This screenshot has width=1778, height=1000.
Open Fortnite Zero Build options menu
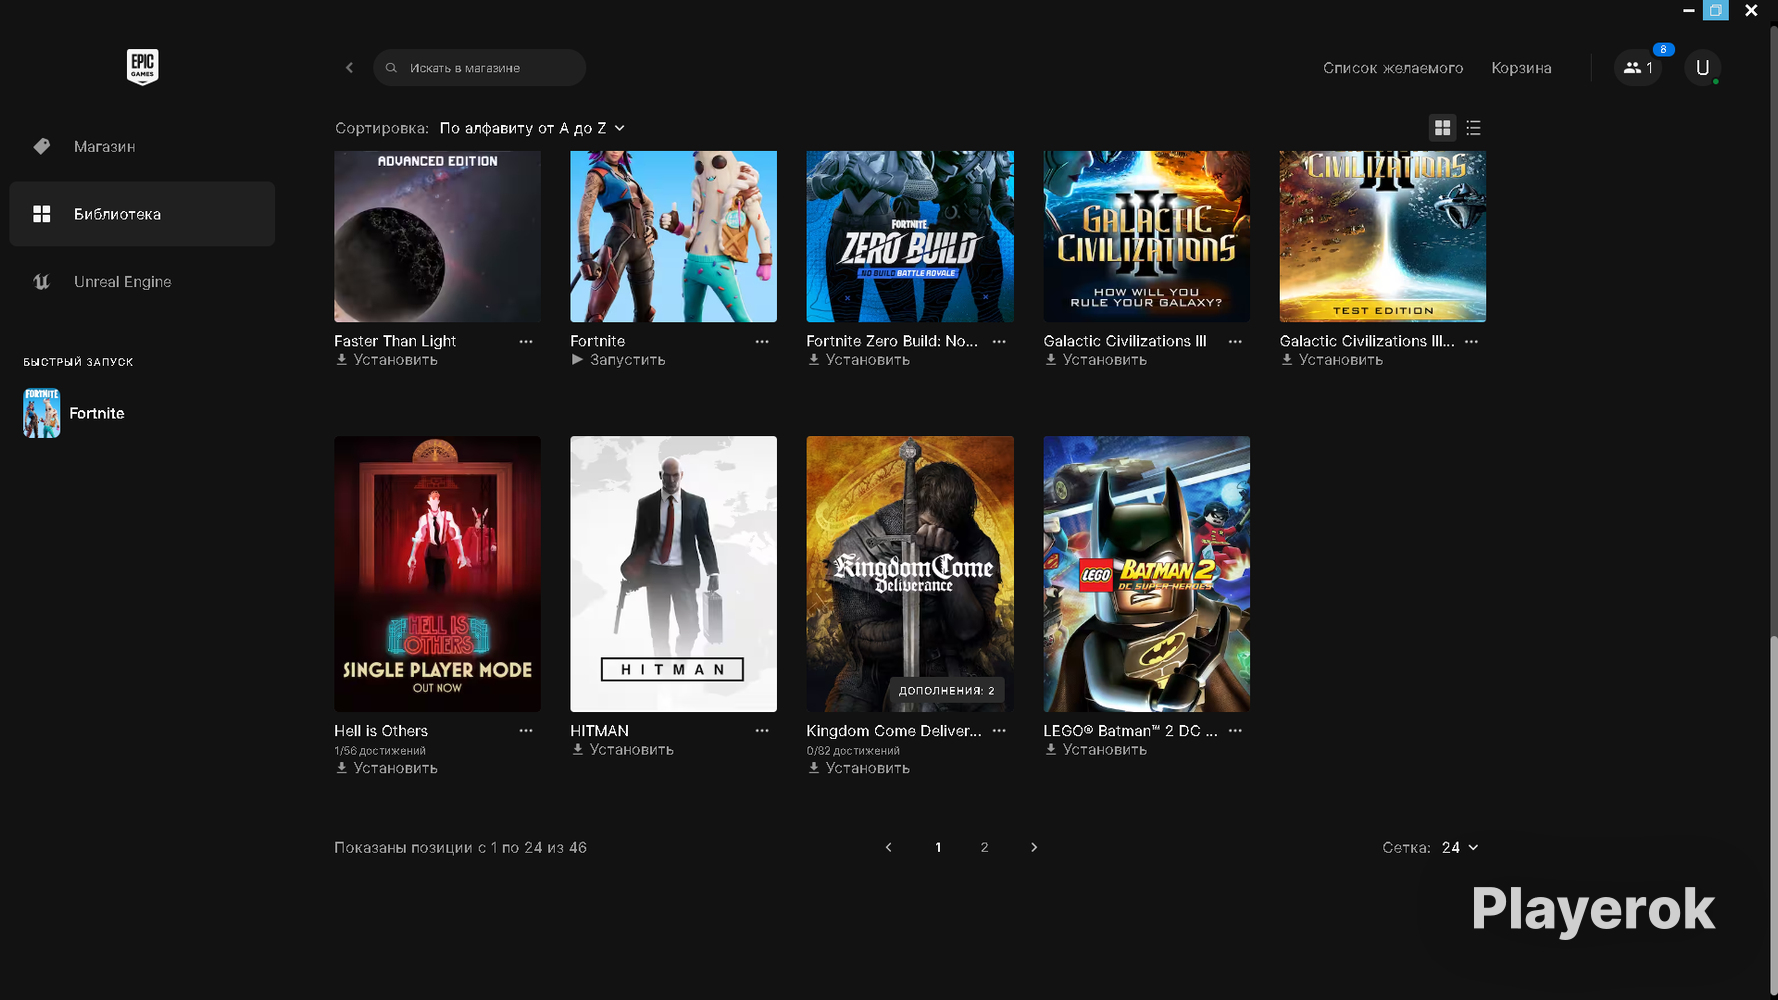click(x=999, y=342)
